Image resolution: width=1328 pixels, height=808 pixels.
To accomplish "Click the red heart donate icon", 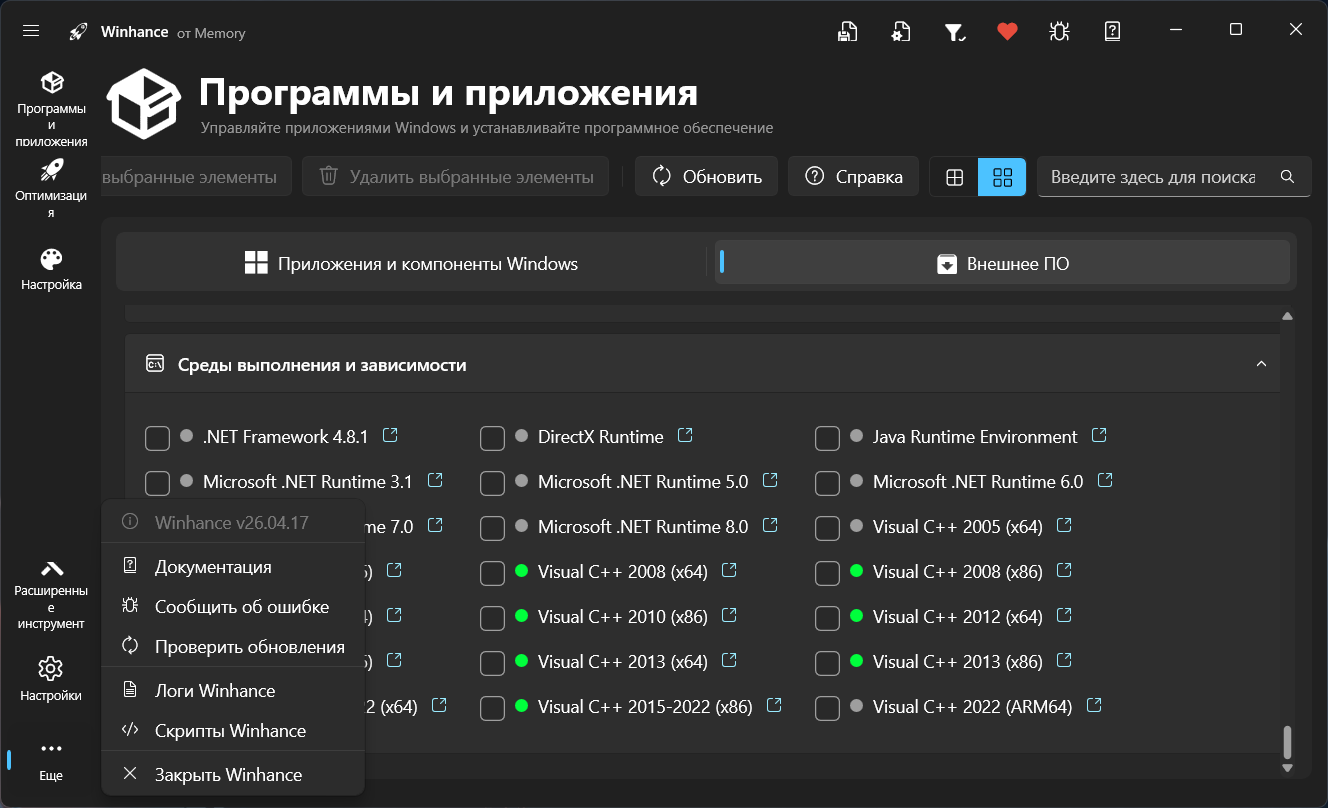I will pyautogui.click(x=1007, y=31).
